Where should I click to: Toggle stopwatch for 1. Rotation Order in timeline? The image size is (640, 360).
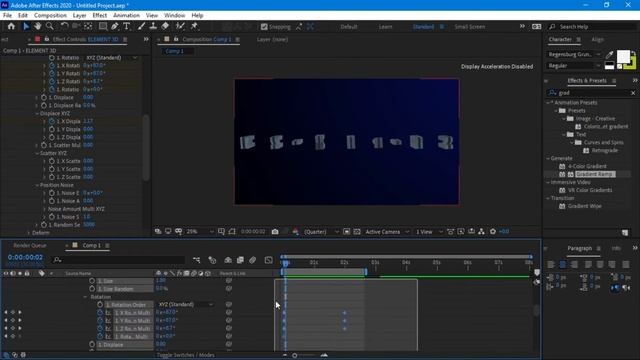tap(100, 304)
